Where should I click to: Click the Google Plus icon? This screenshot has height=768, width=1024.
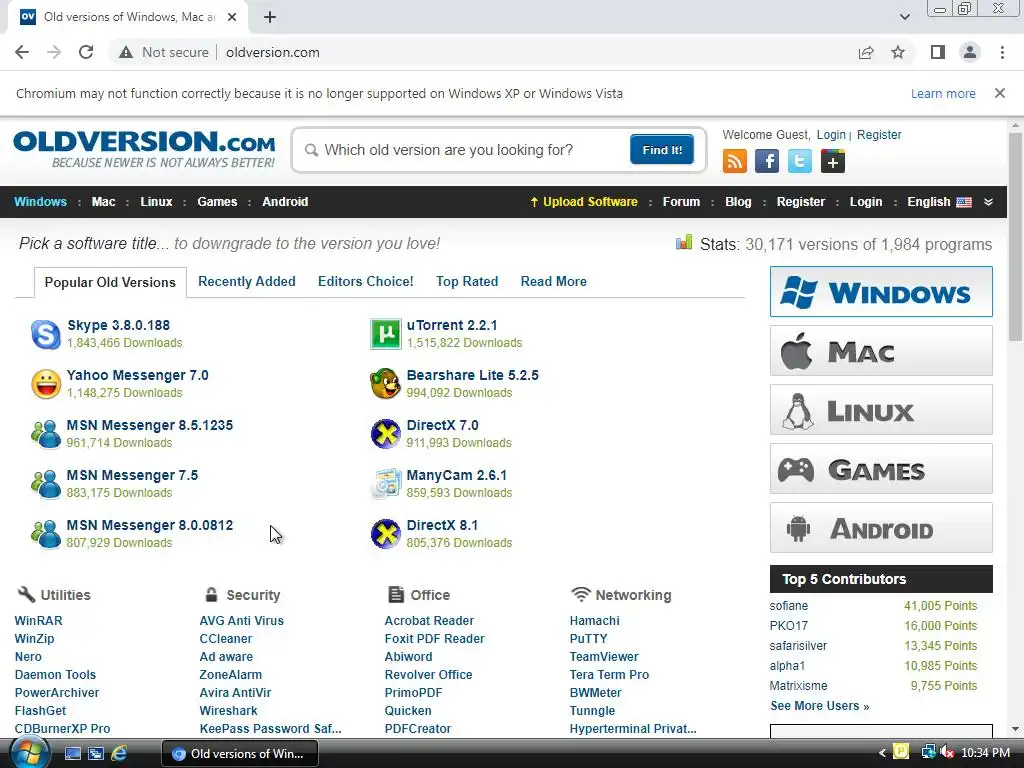point(833,161)
